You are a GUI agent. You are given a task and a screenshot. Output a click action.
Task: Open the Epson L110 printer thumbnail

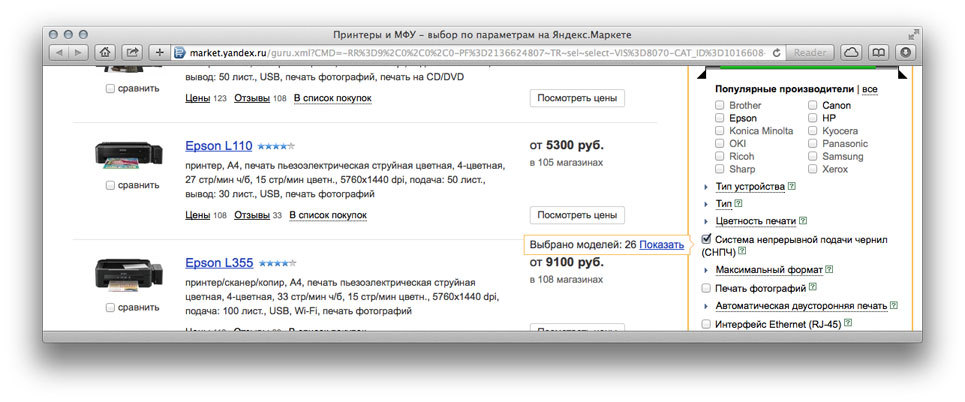click(x=129, y=155)
